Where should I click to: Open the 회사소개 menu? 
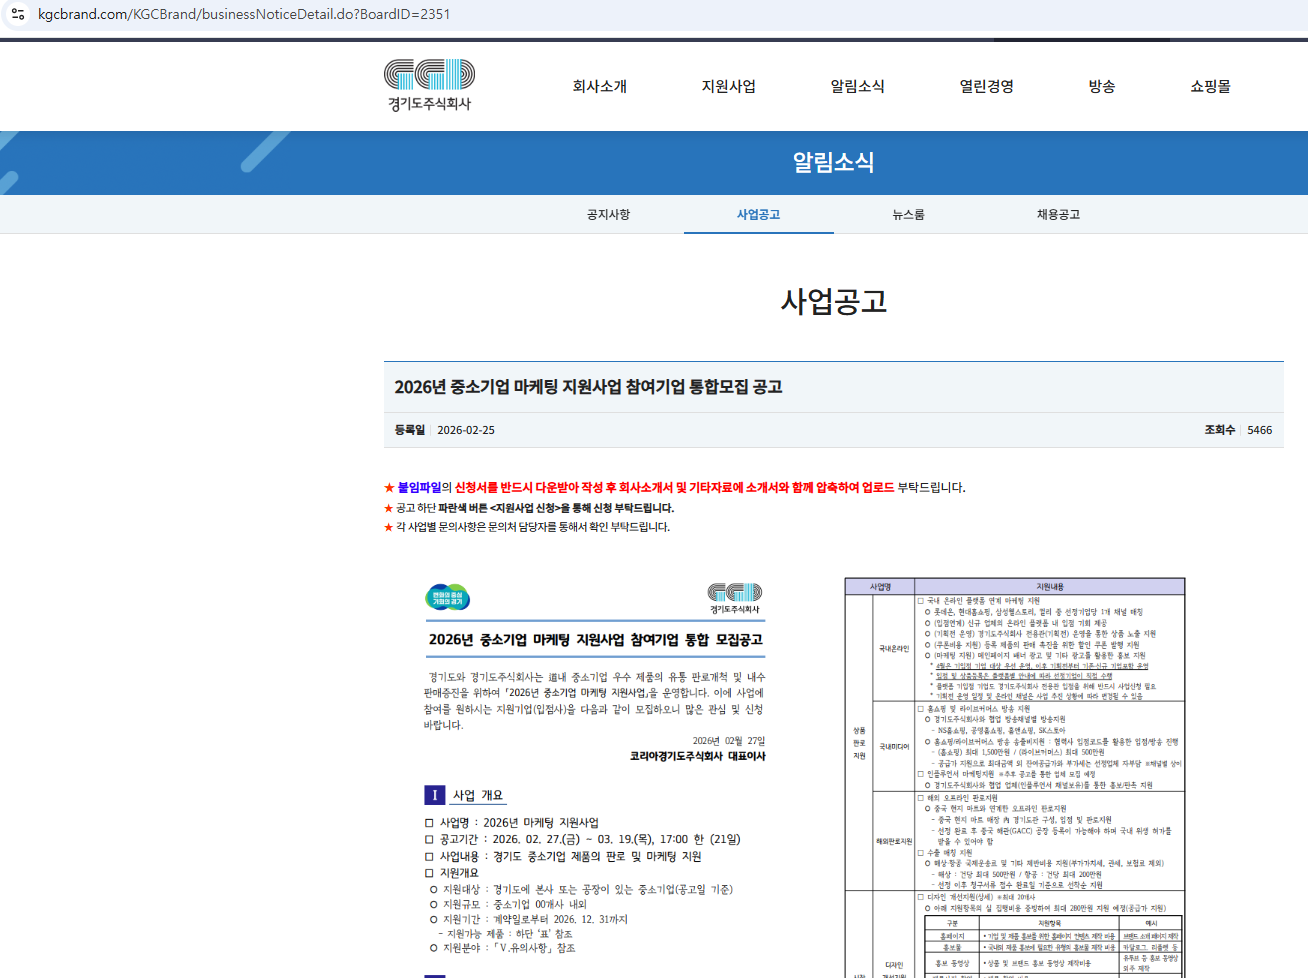tap(599, 87)
